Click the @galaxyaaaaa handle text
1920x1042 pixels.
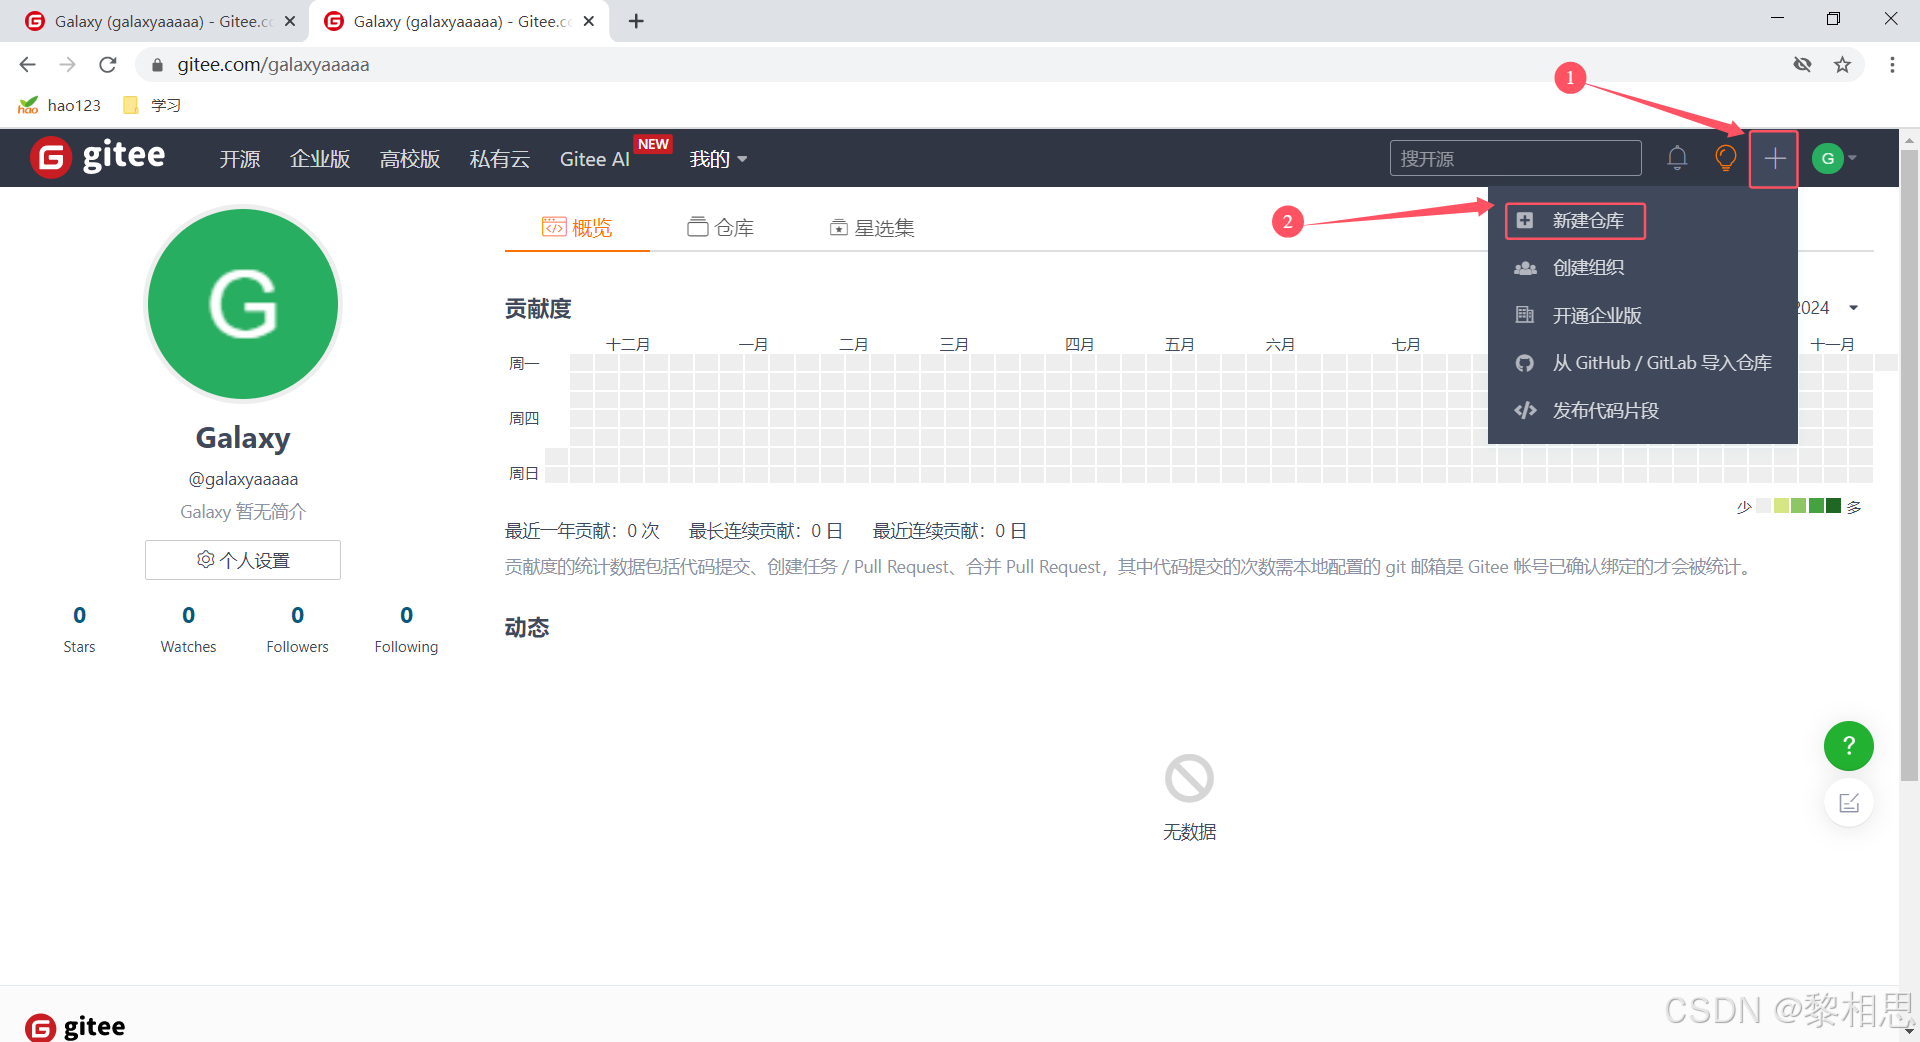tap(243, 479)
